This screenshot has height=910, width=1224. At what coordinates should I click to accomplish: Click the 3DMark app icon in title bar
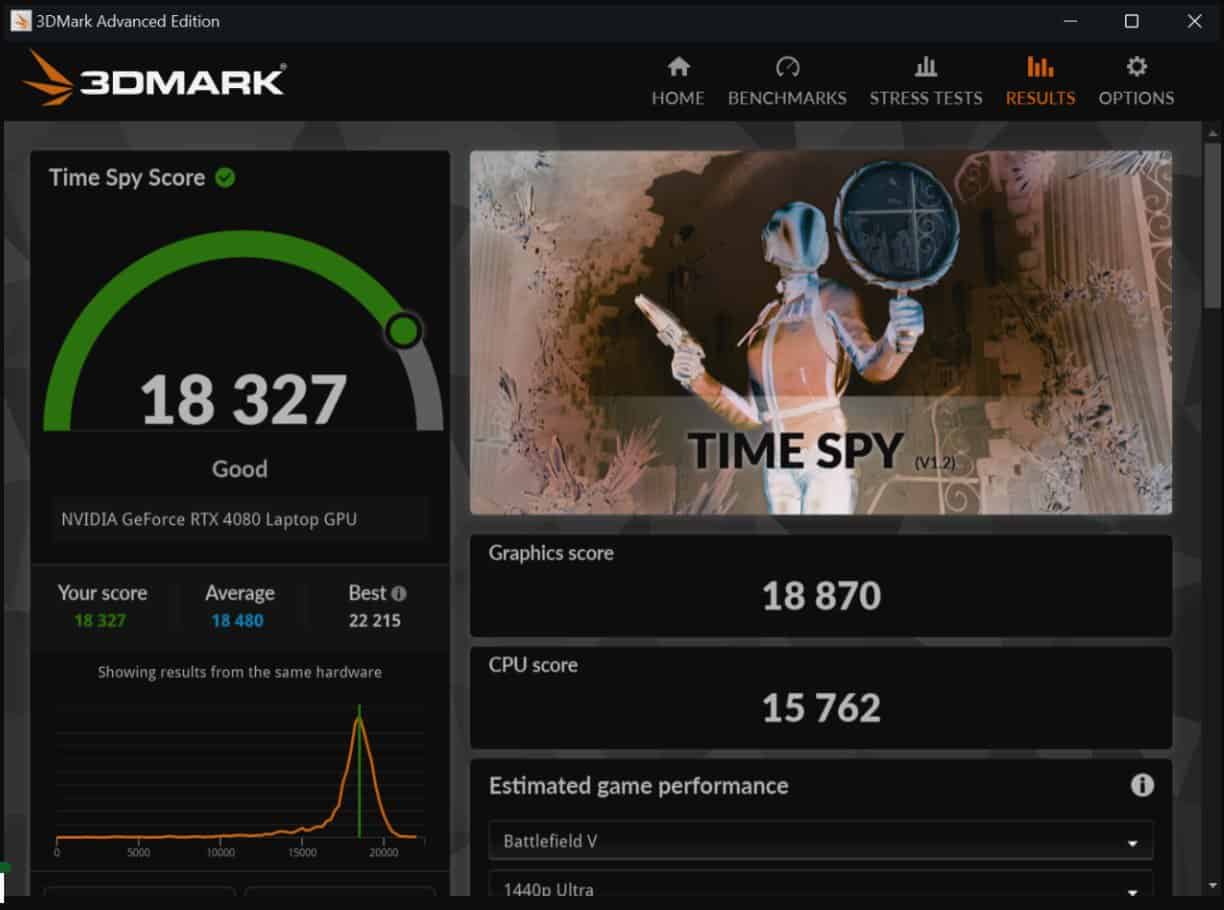point(20,21)
